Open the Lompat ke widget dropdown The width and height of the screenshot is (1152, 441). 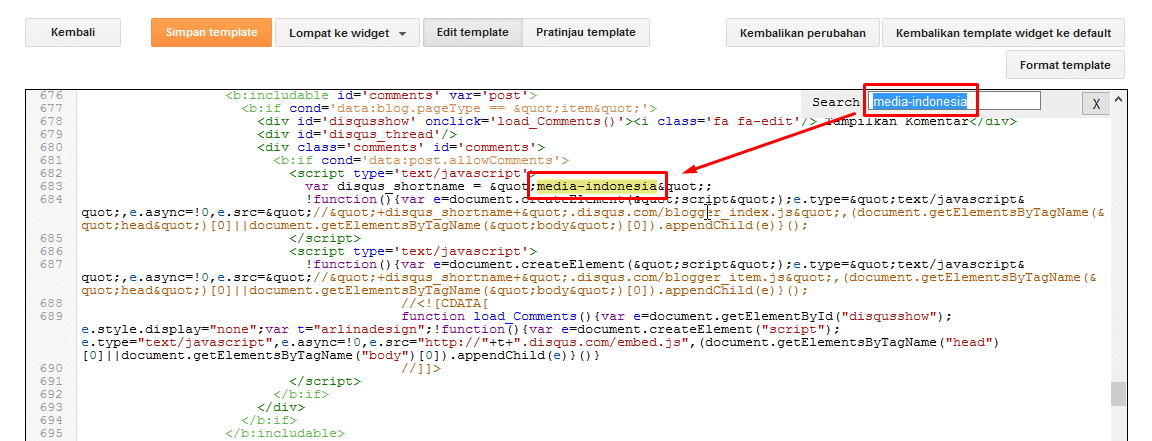[348, 33]
